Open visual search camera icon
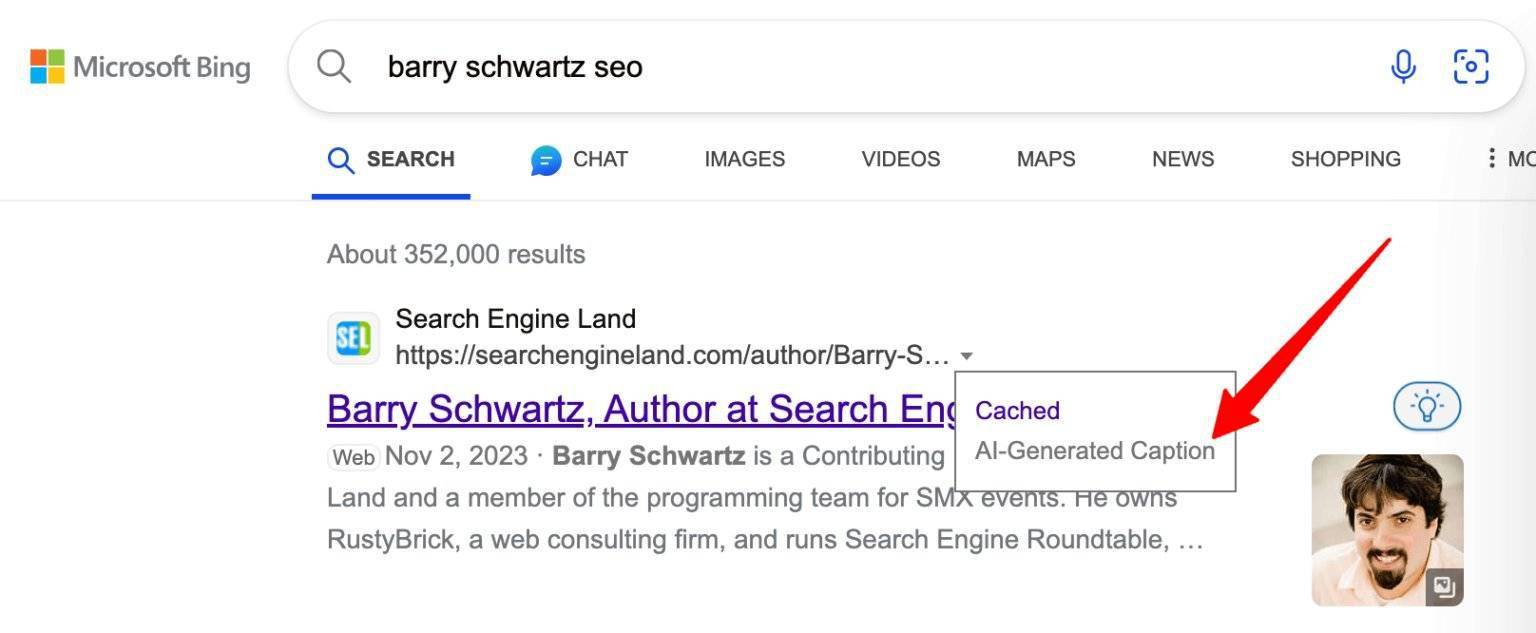The width and height of the screenshot is (1536, 633). [x=1471, y=67]
